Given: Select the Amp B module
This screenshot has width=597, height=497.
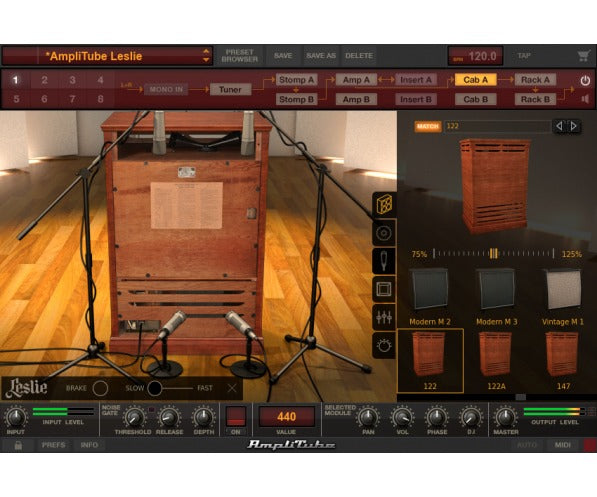Looking at the screenshot, I should click(356, 99).
